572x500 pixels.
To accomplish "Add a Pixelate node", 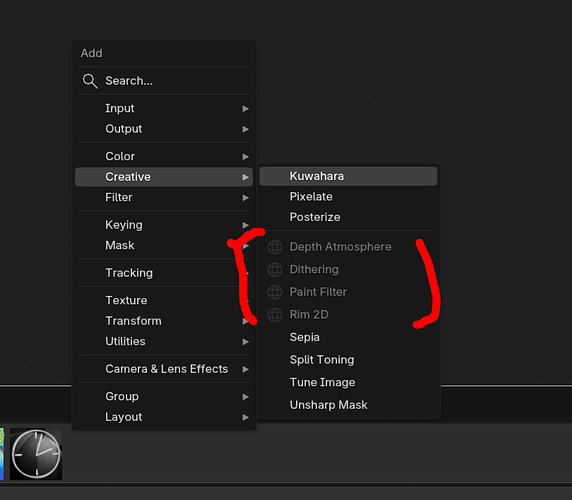I will click(x=348, y=197).
